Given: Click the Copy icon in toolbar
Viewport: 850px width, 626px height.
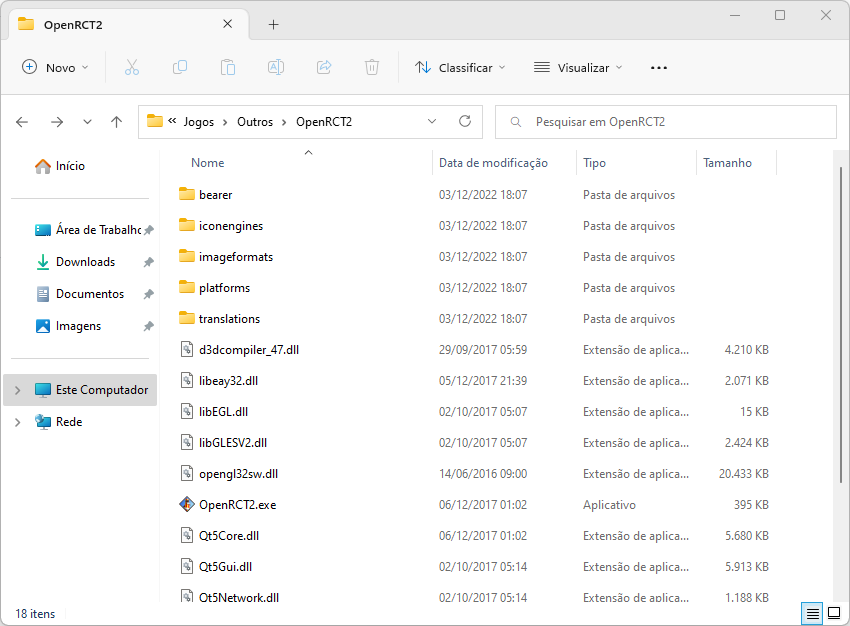Looking at the screenshot, I should click(179, 68).
